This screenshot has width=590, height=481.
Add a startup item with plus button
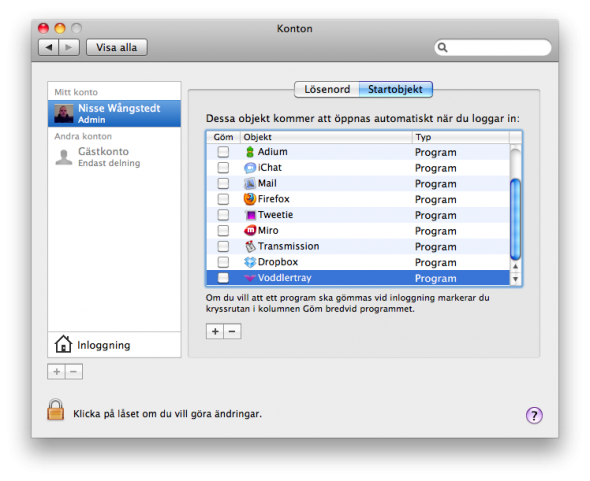pyautogui.click(x=215, y=331)
